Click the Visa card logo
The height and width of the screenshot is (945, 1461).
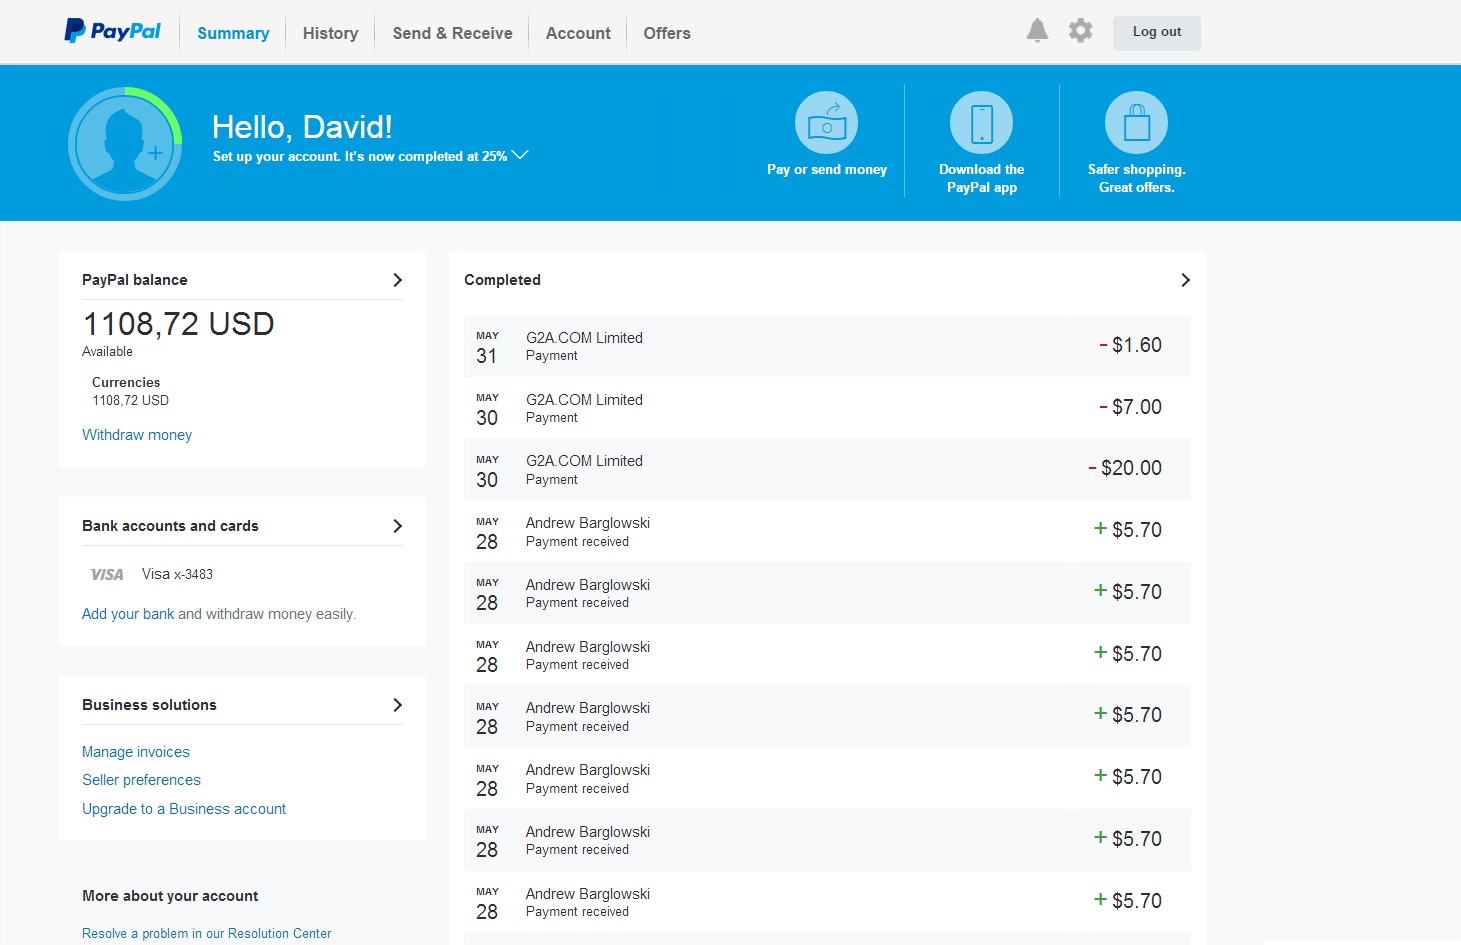[107, 575]
